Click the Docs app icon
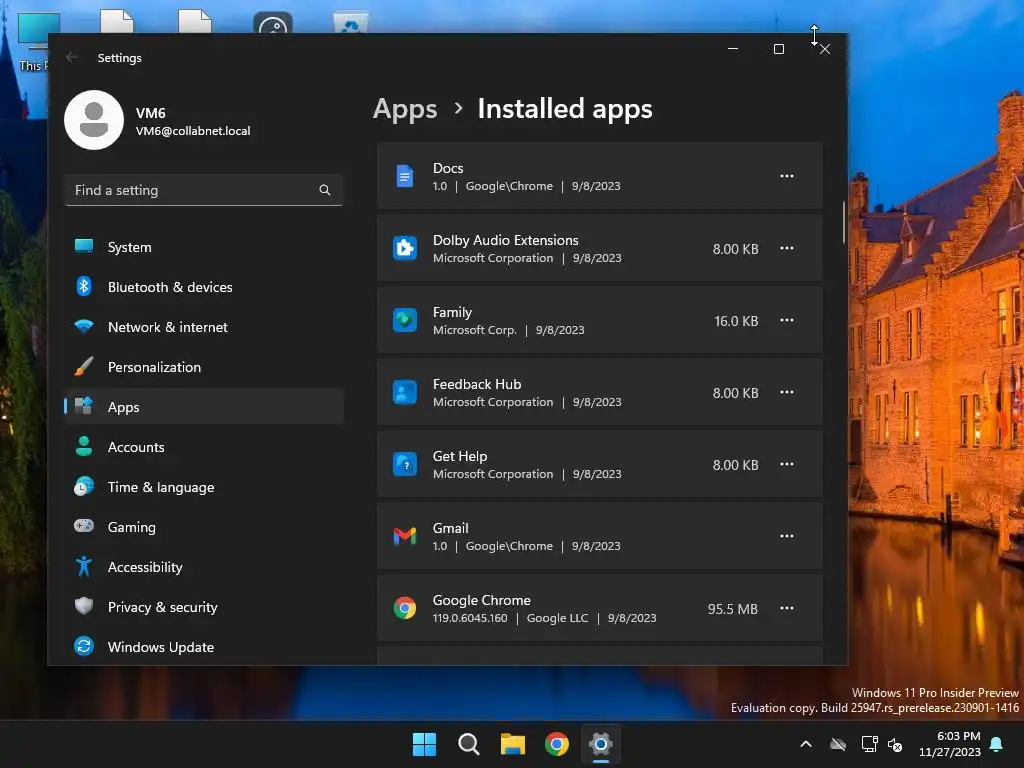The width and height of the screenshot is (1024, 768). [405, 176]
